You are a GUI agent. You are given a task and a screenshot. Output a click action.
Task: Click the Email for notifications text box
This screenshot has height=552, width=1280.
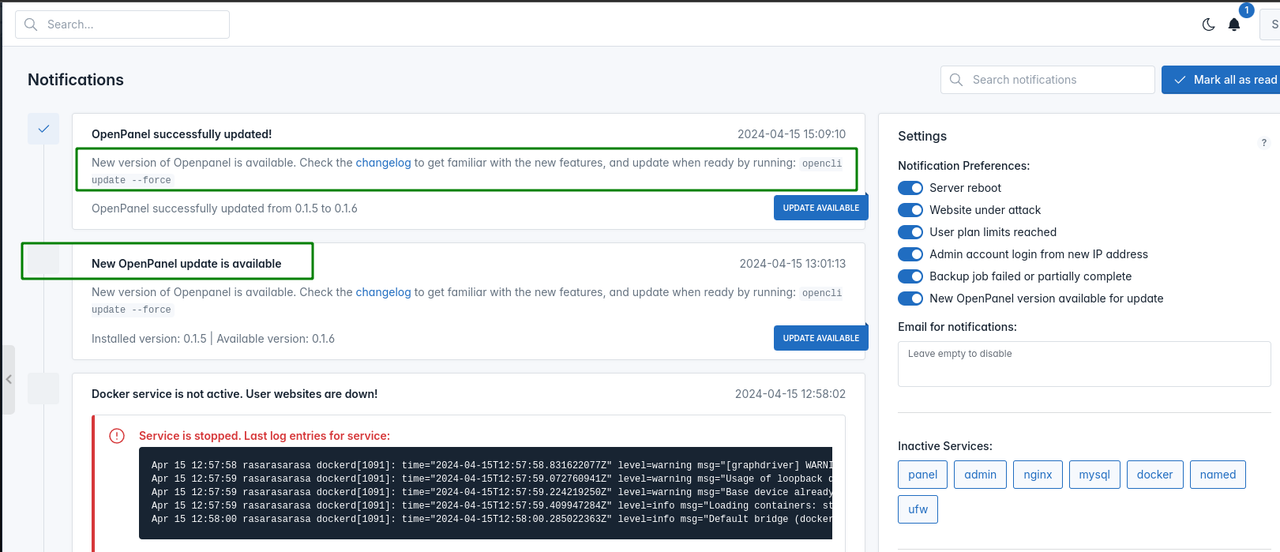point(1084,364)
